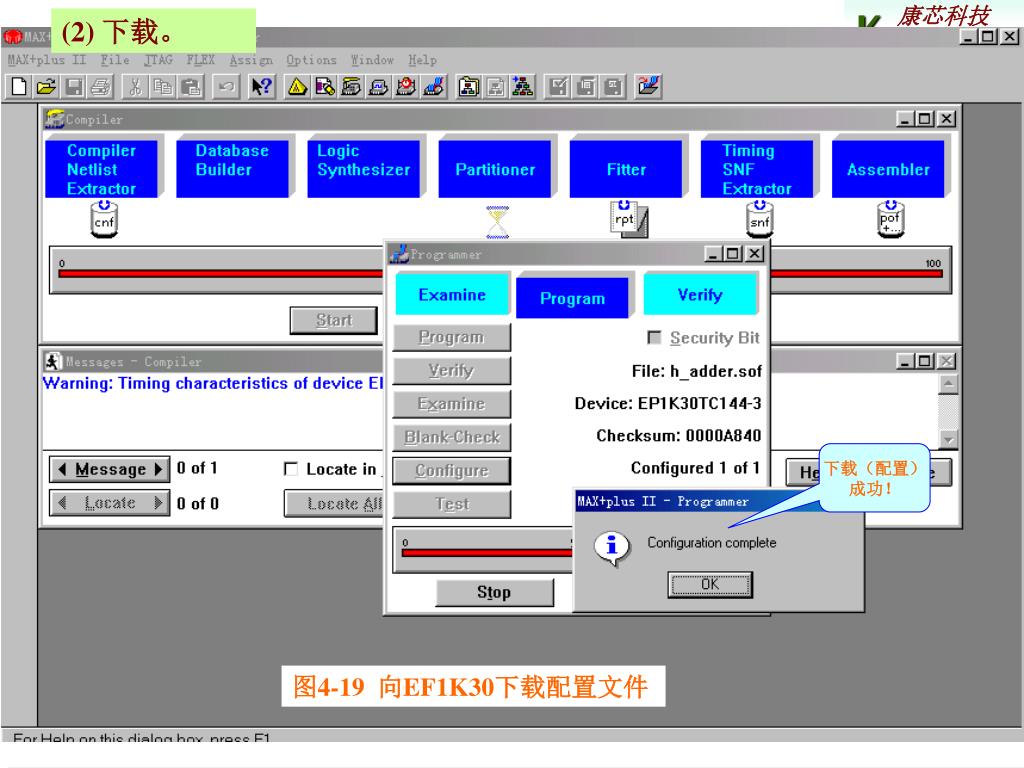Click the Start button in Compiler window

tap(334, 320)
